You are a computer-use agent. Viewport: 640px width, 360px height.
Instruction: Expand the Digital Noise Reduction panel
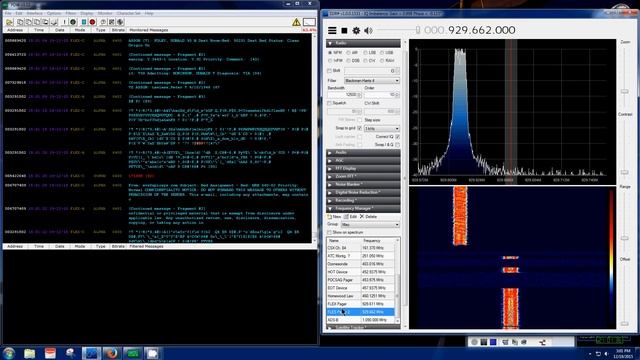[363, 193]
